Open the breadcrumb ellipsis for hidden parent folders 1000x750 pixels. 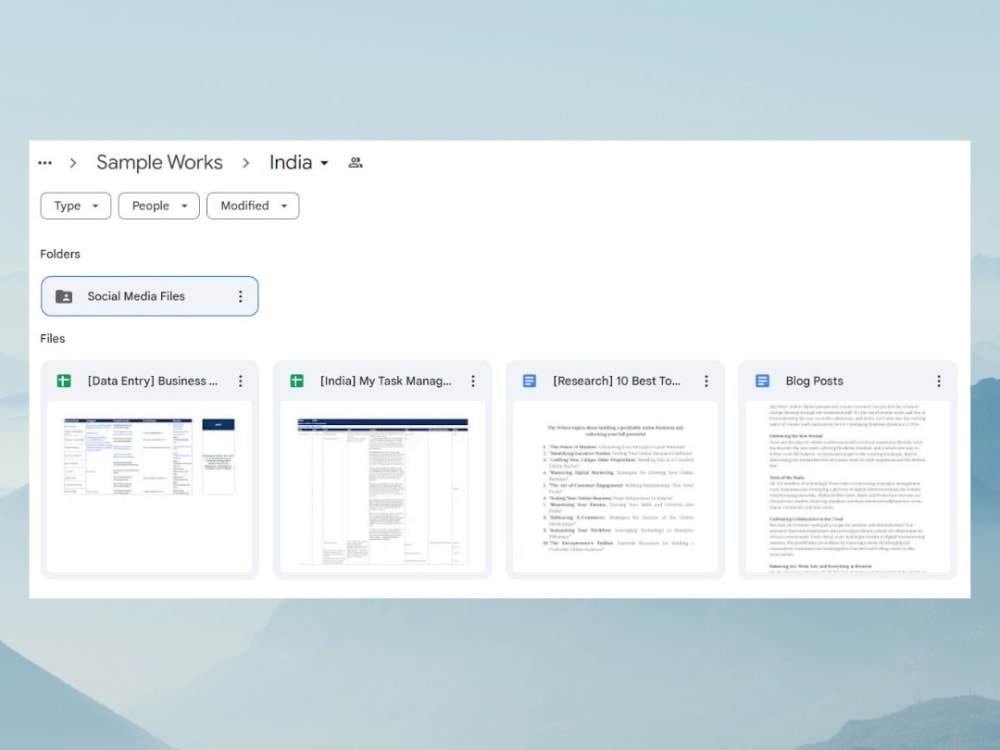pyautogui.click(x=45, y=163)
